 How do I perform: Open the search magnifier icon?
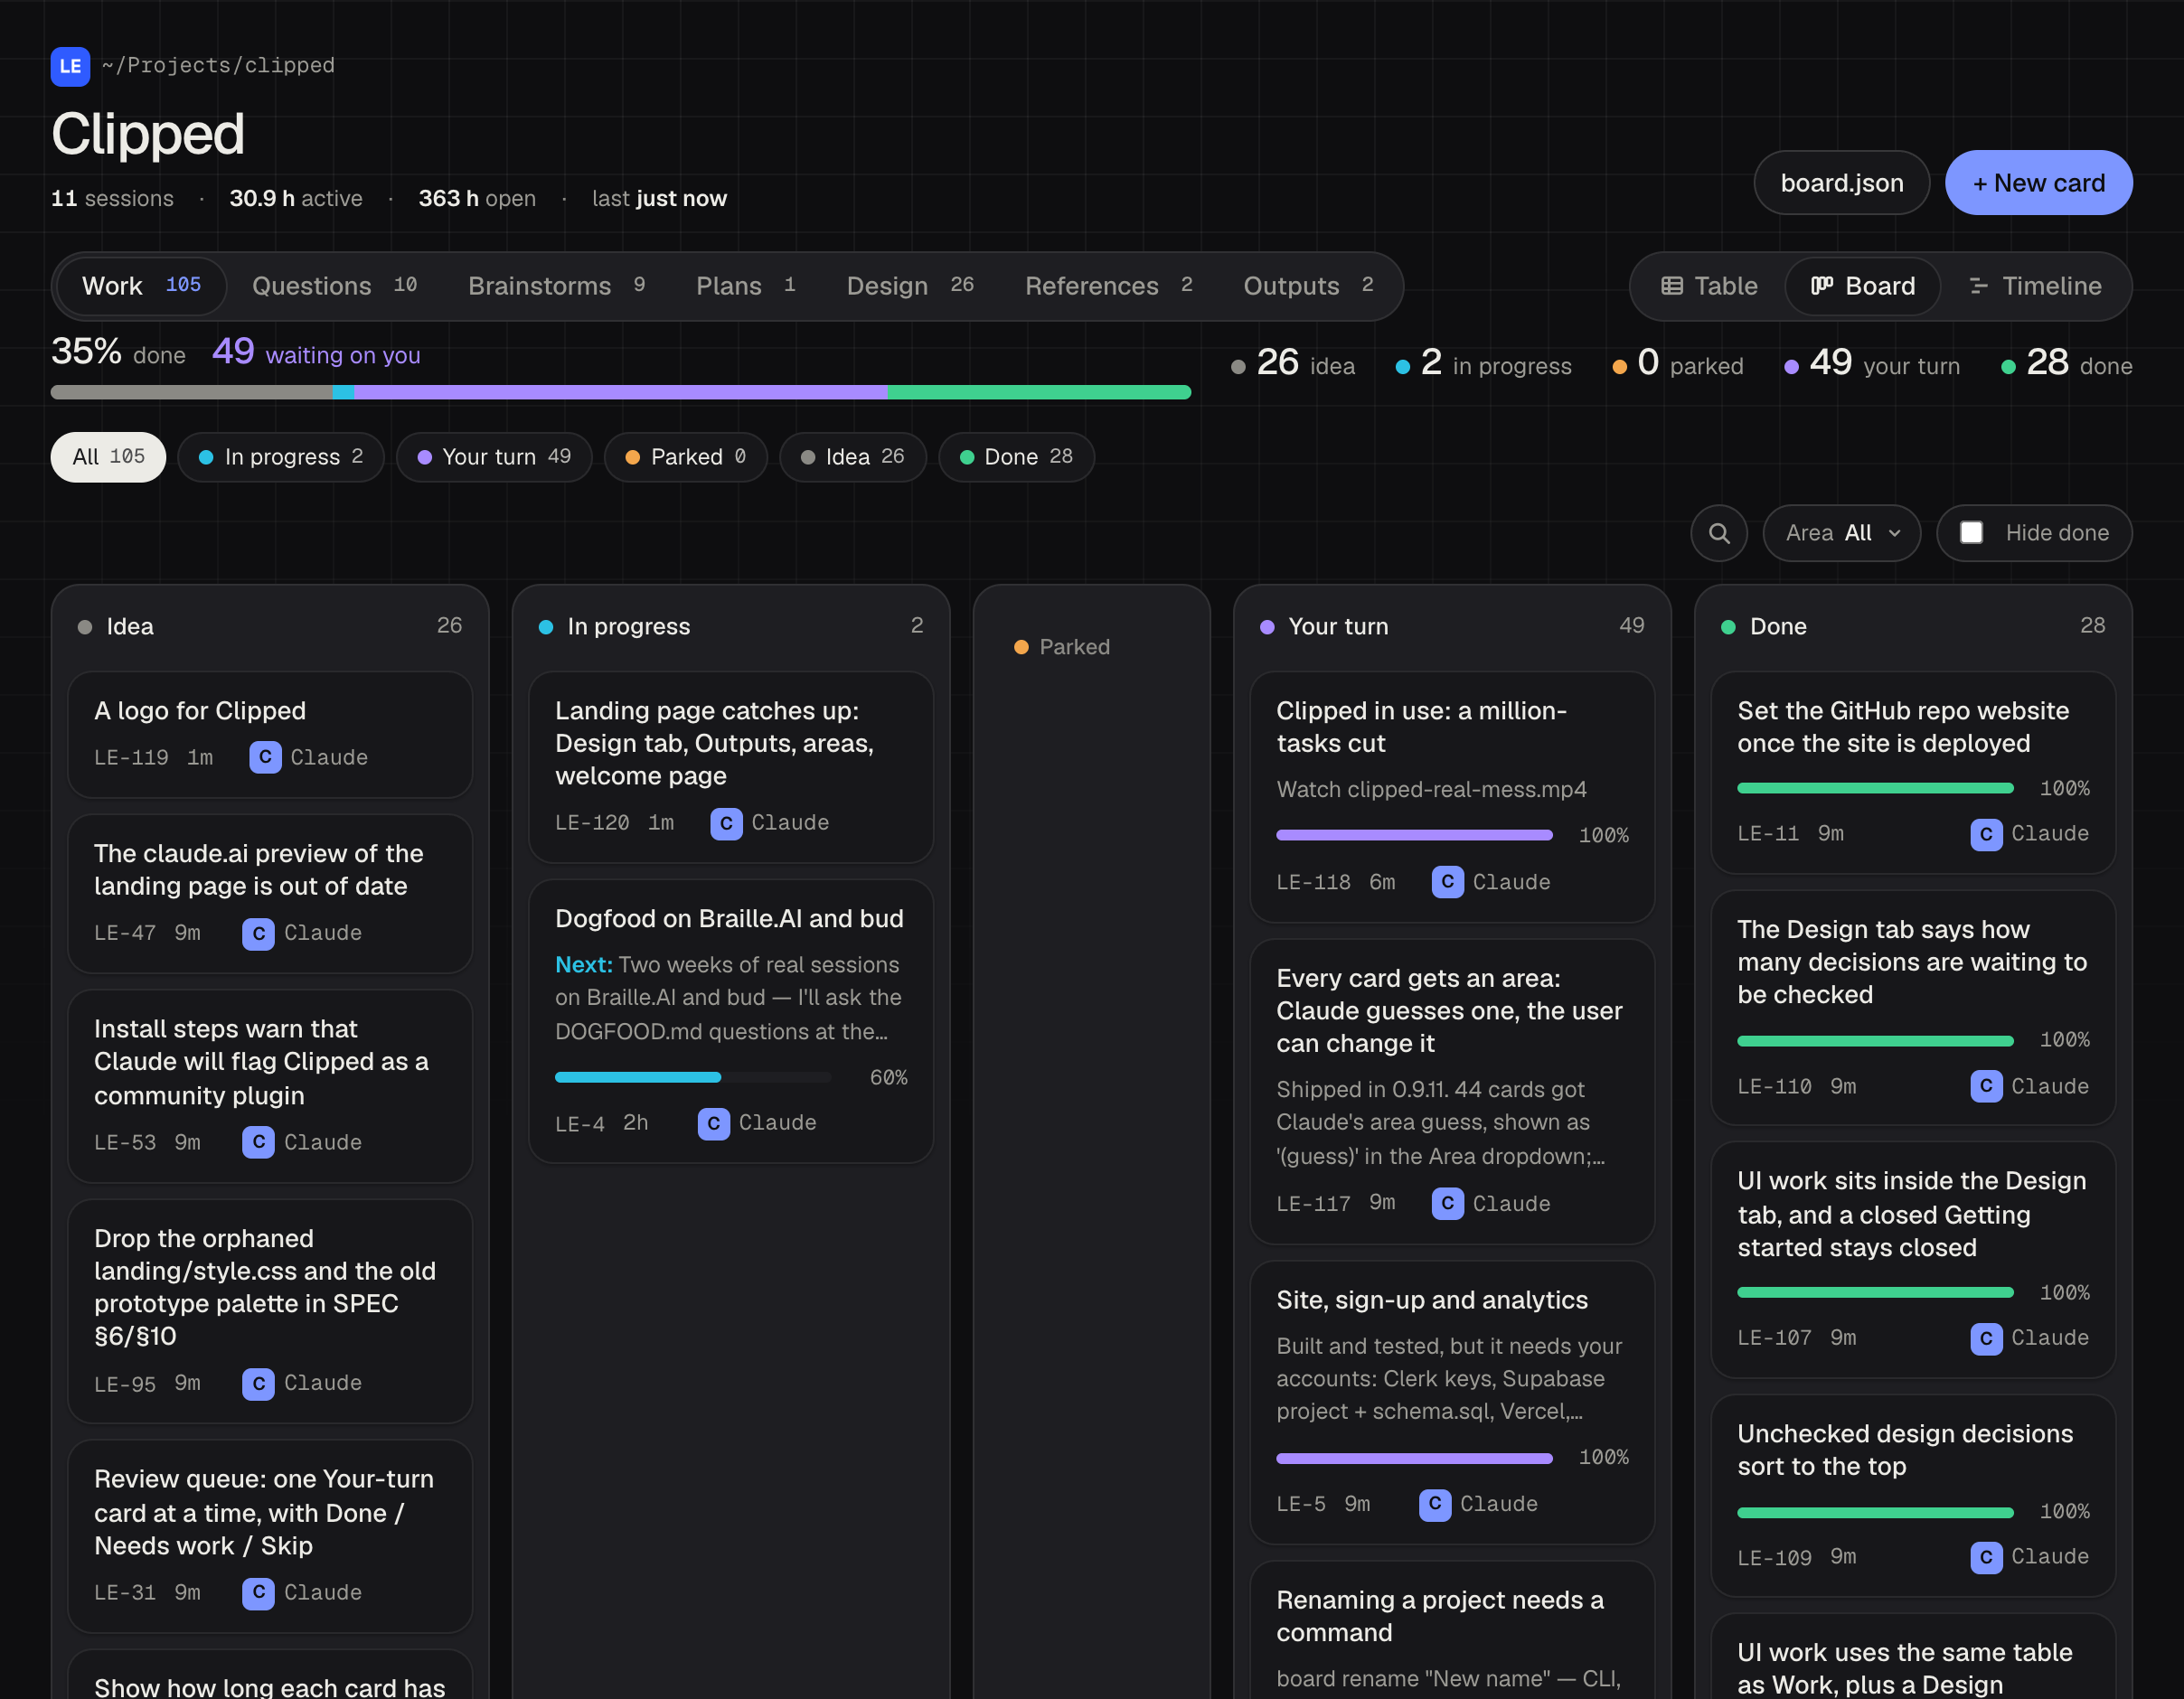point(1719,533)
